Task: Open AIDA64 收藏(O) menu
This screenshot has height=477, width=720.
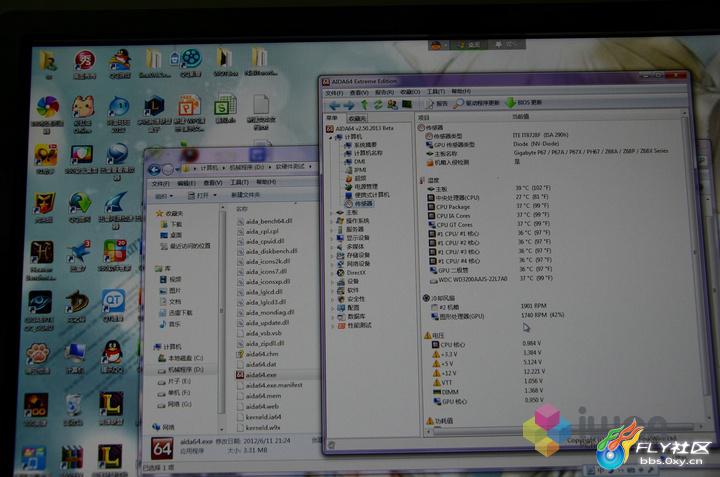Action: click(410, 92)
